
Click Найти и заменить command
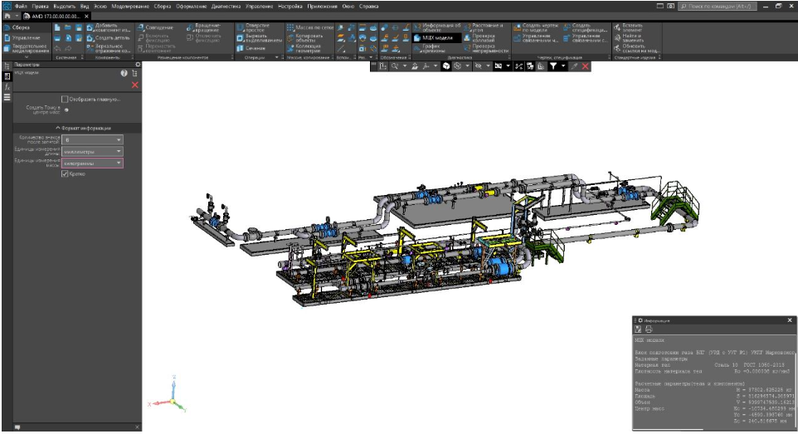tap(628, 38)
